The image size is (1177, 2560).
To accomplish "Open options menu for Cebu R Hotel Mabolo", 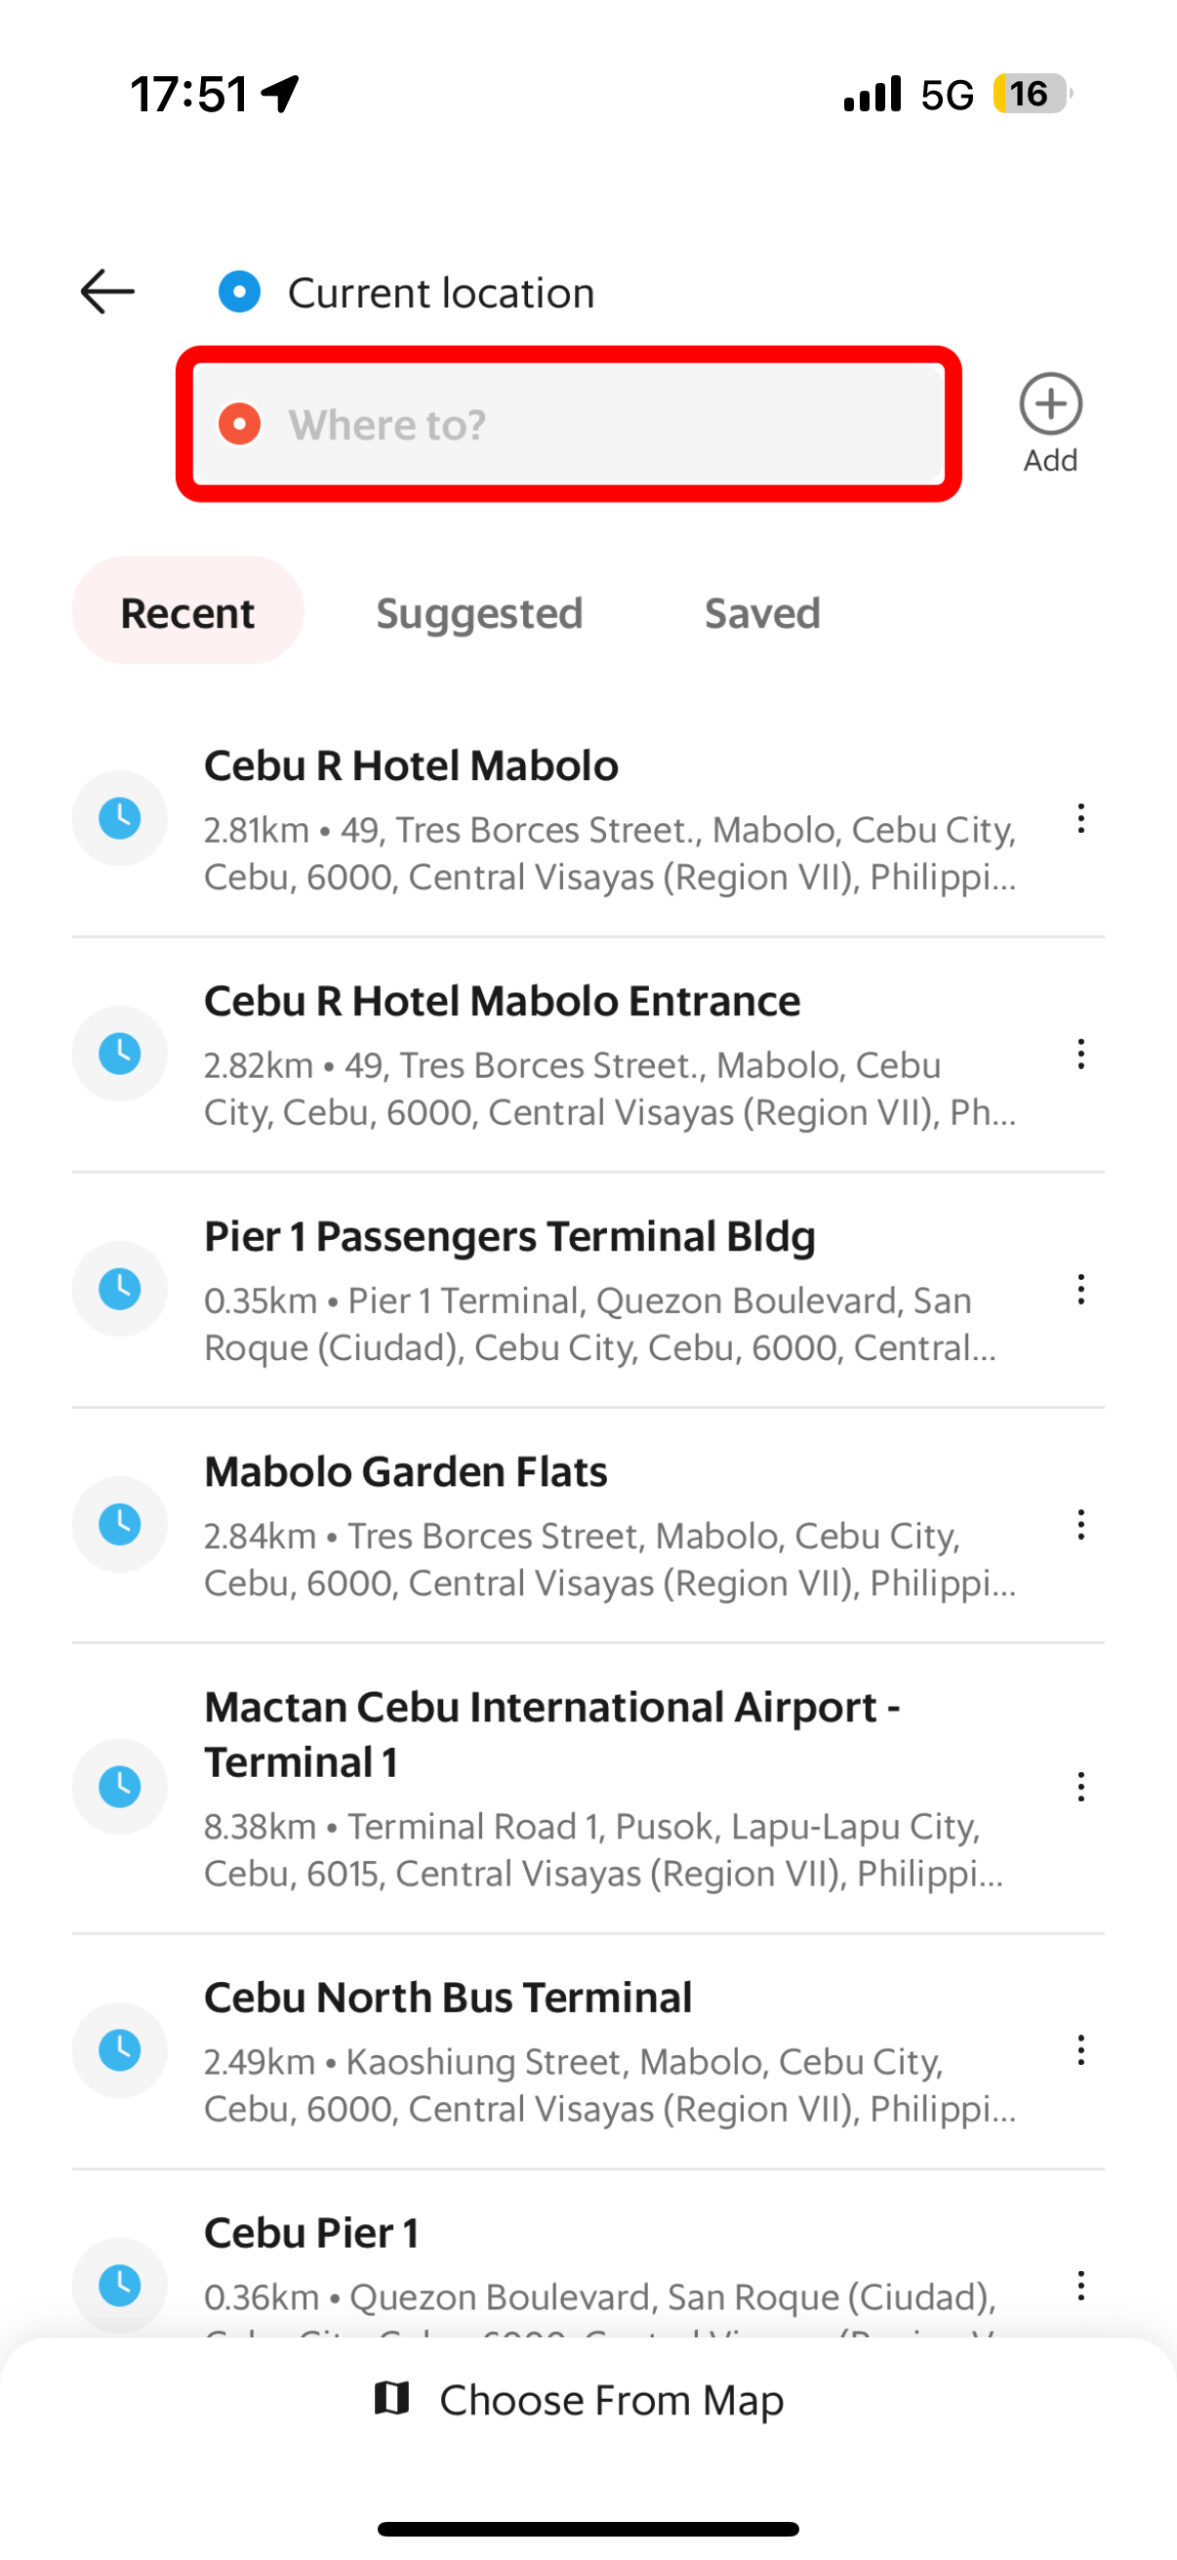I will click(1080, 818).
